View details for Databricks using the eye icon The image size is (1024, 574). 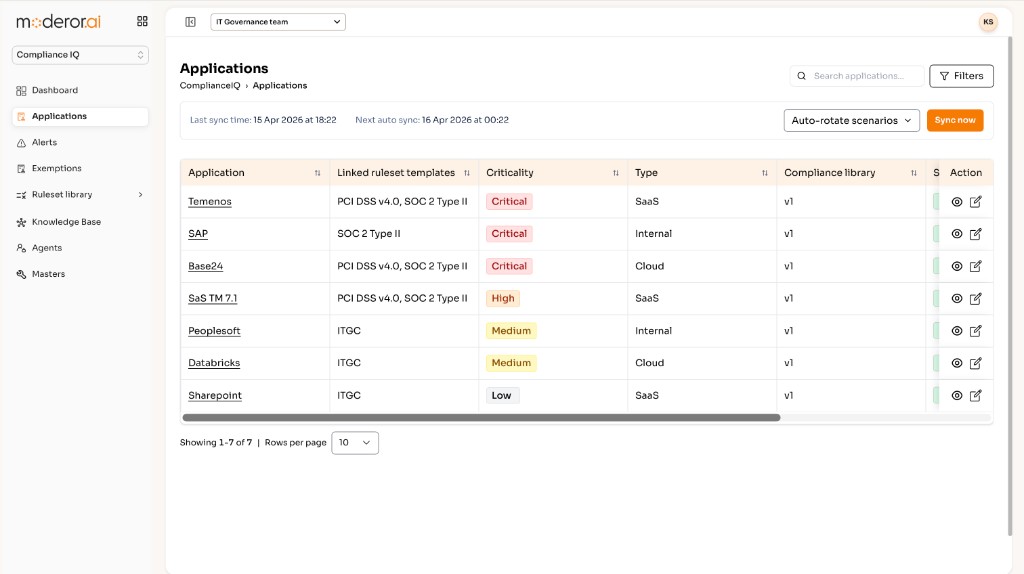point(957,363)
